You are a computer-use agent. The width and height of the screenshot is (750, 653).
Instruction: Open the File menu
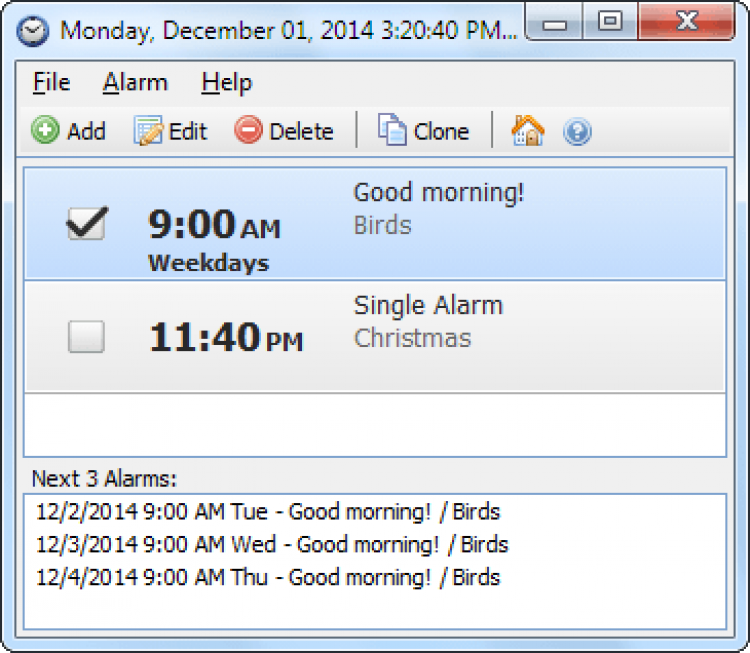point(51,83)
